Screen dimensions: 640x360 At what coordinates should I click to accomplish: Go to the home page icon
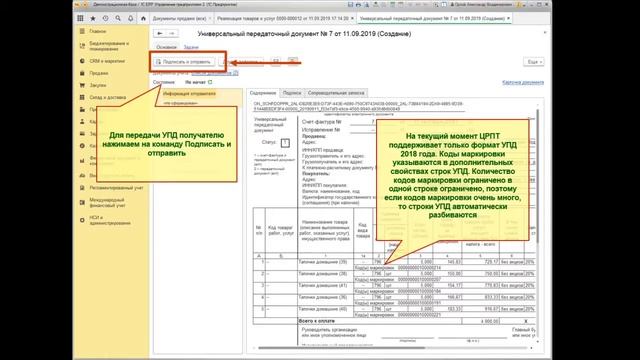(x=143, y=18)
